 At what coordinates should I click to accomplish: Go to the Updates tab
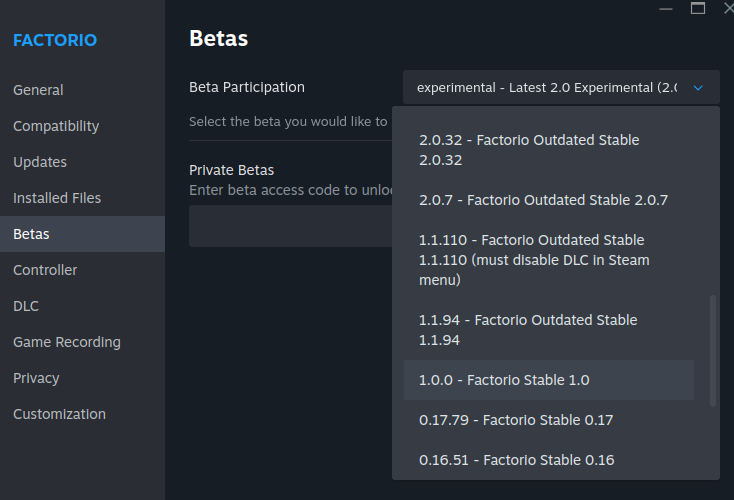pos(40,162)
